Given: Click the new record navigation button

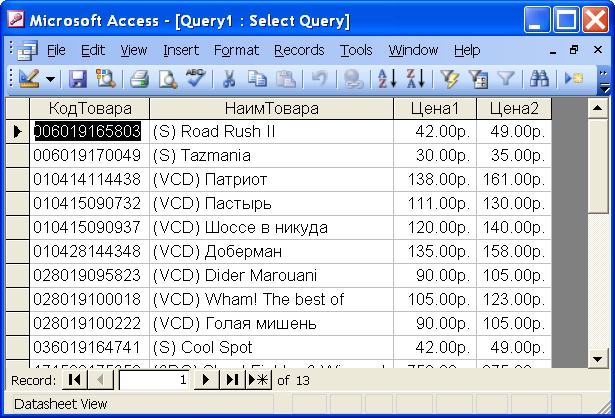Looking at the screenshot, I should tap(258, 380).
